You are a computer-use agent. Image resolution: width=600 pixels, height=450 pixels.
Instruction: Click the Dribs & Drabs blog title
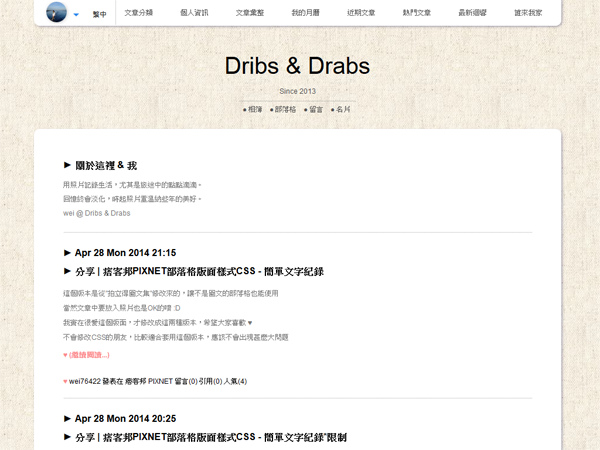pos(297,66)
